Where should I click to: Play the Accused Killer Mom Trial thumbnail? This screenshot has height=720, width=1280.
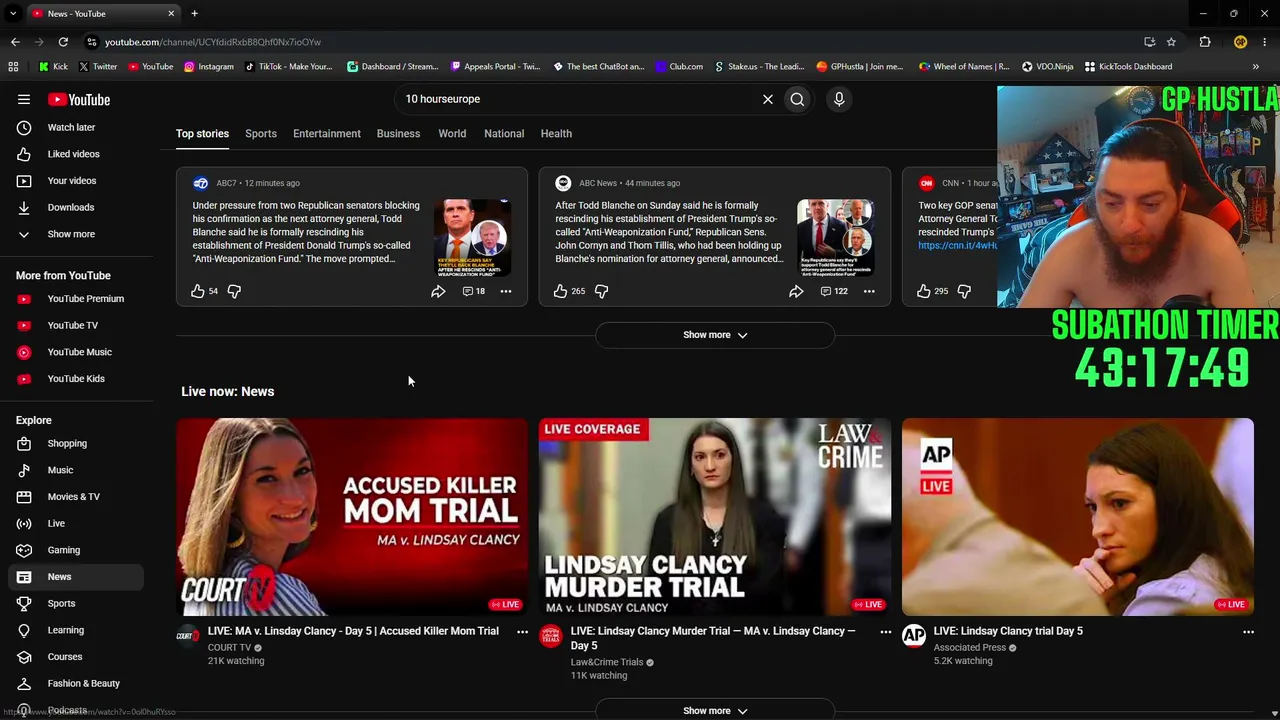pos(352,517)
